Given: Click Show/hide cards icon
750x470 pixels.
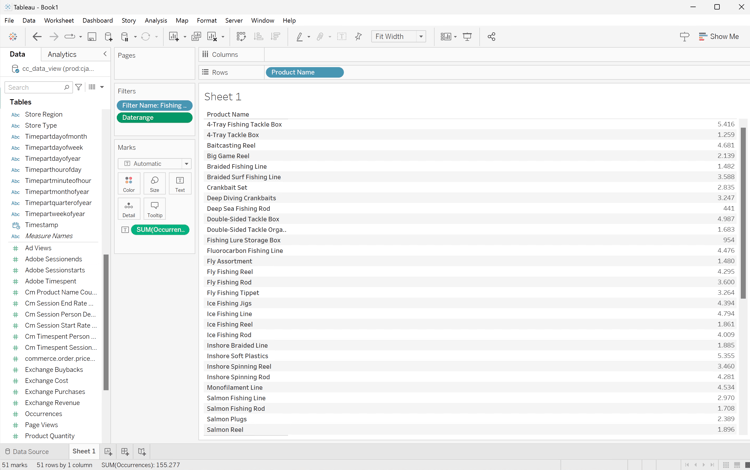Looking at the screenshot, I should [x=446, y=37].
